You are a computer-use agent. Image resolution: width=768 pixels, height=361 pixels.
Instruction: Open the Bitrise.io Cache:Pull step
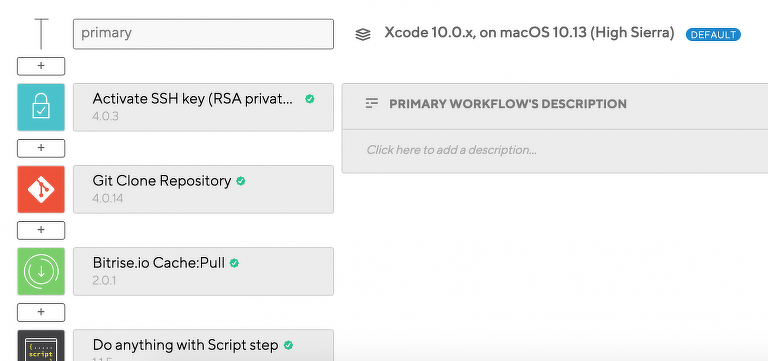pyautogui.click(x=203, y=271)
